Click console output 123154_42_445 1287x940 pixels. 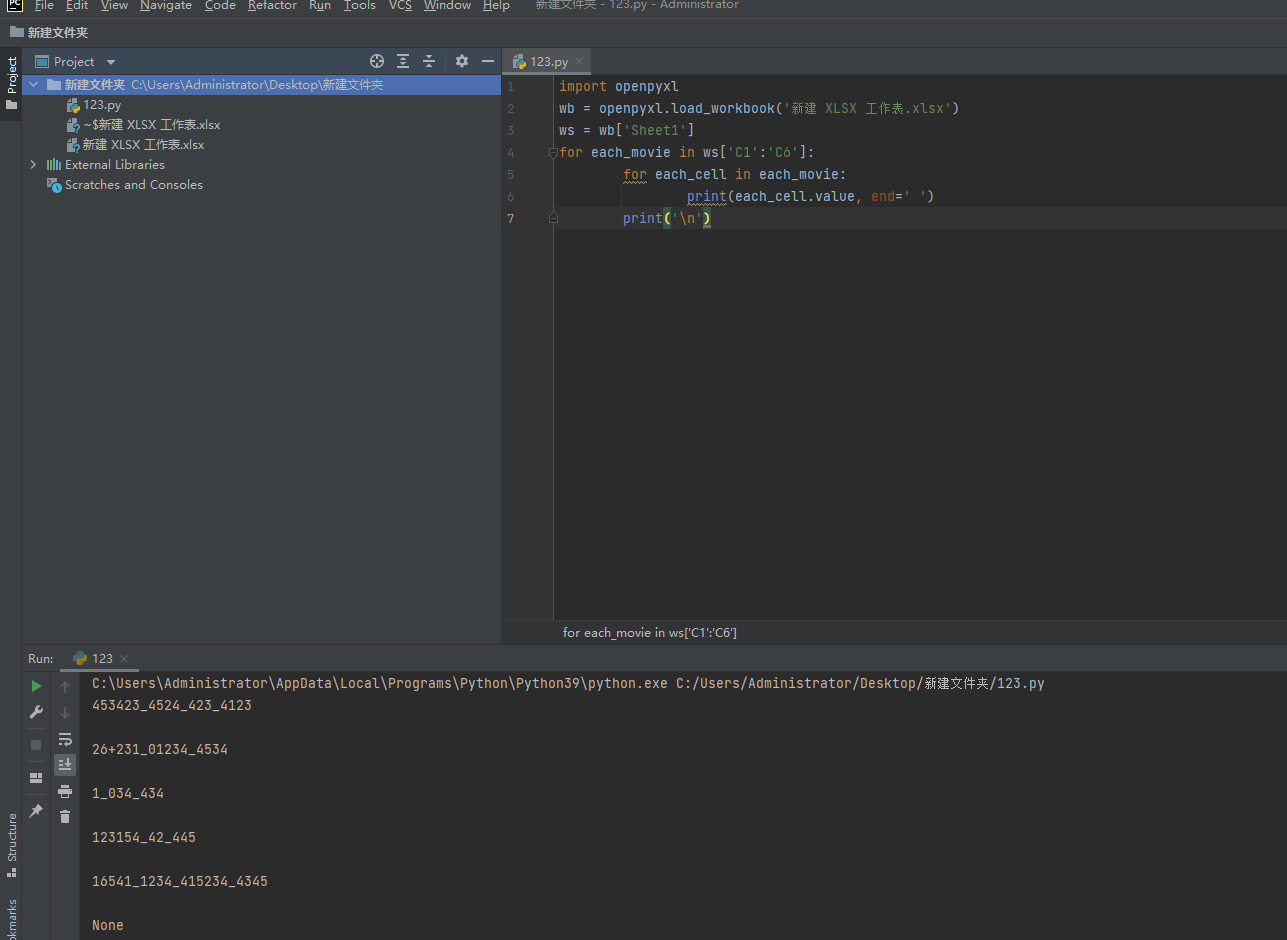[144, 838]
